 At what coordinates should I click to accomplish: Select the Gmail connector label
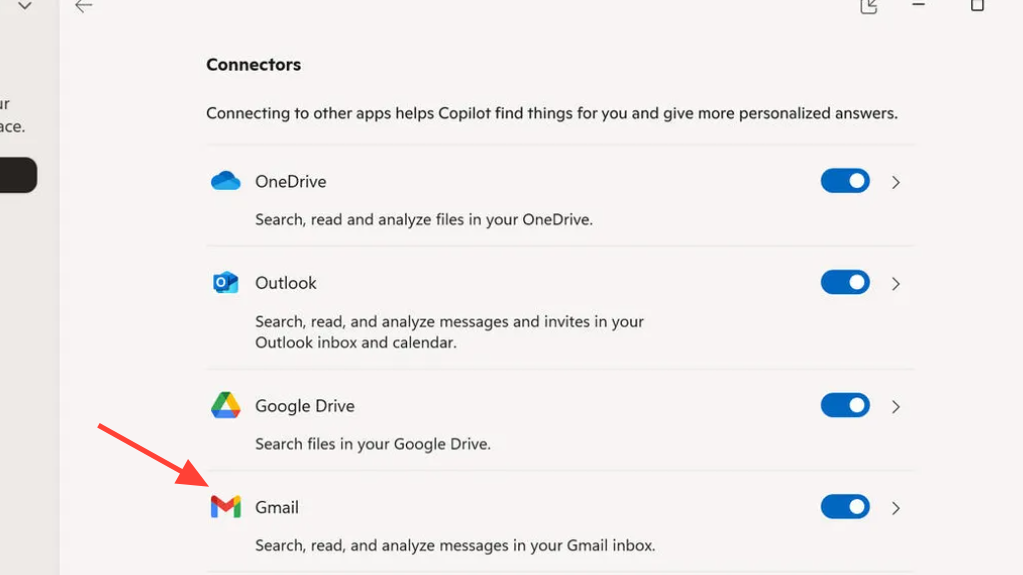[x=277, y=507]
